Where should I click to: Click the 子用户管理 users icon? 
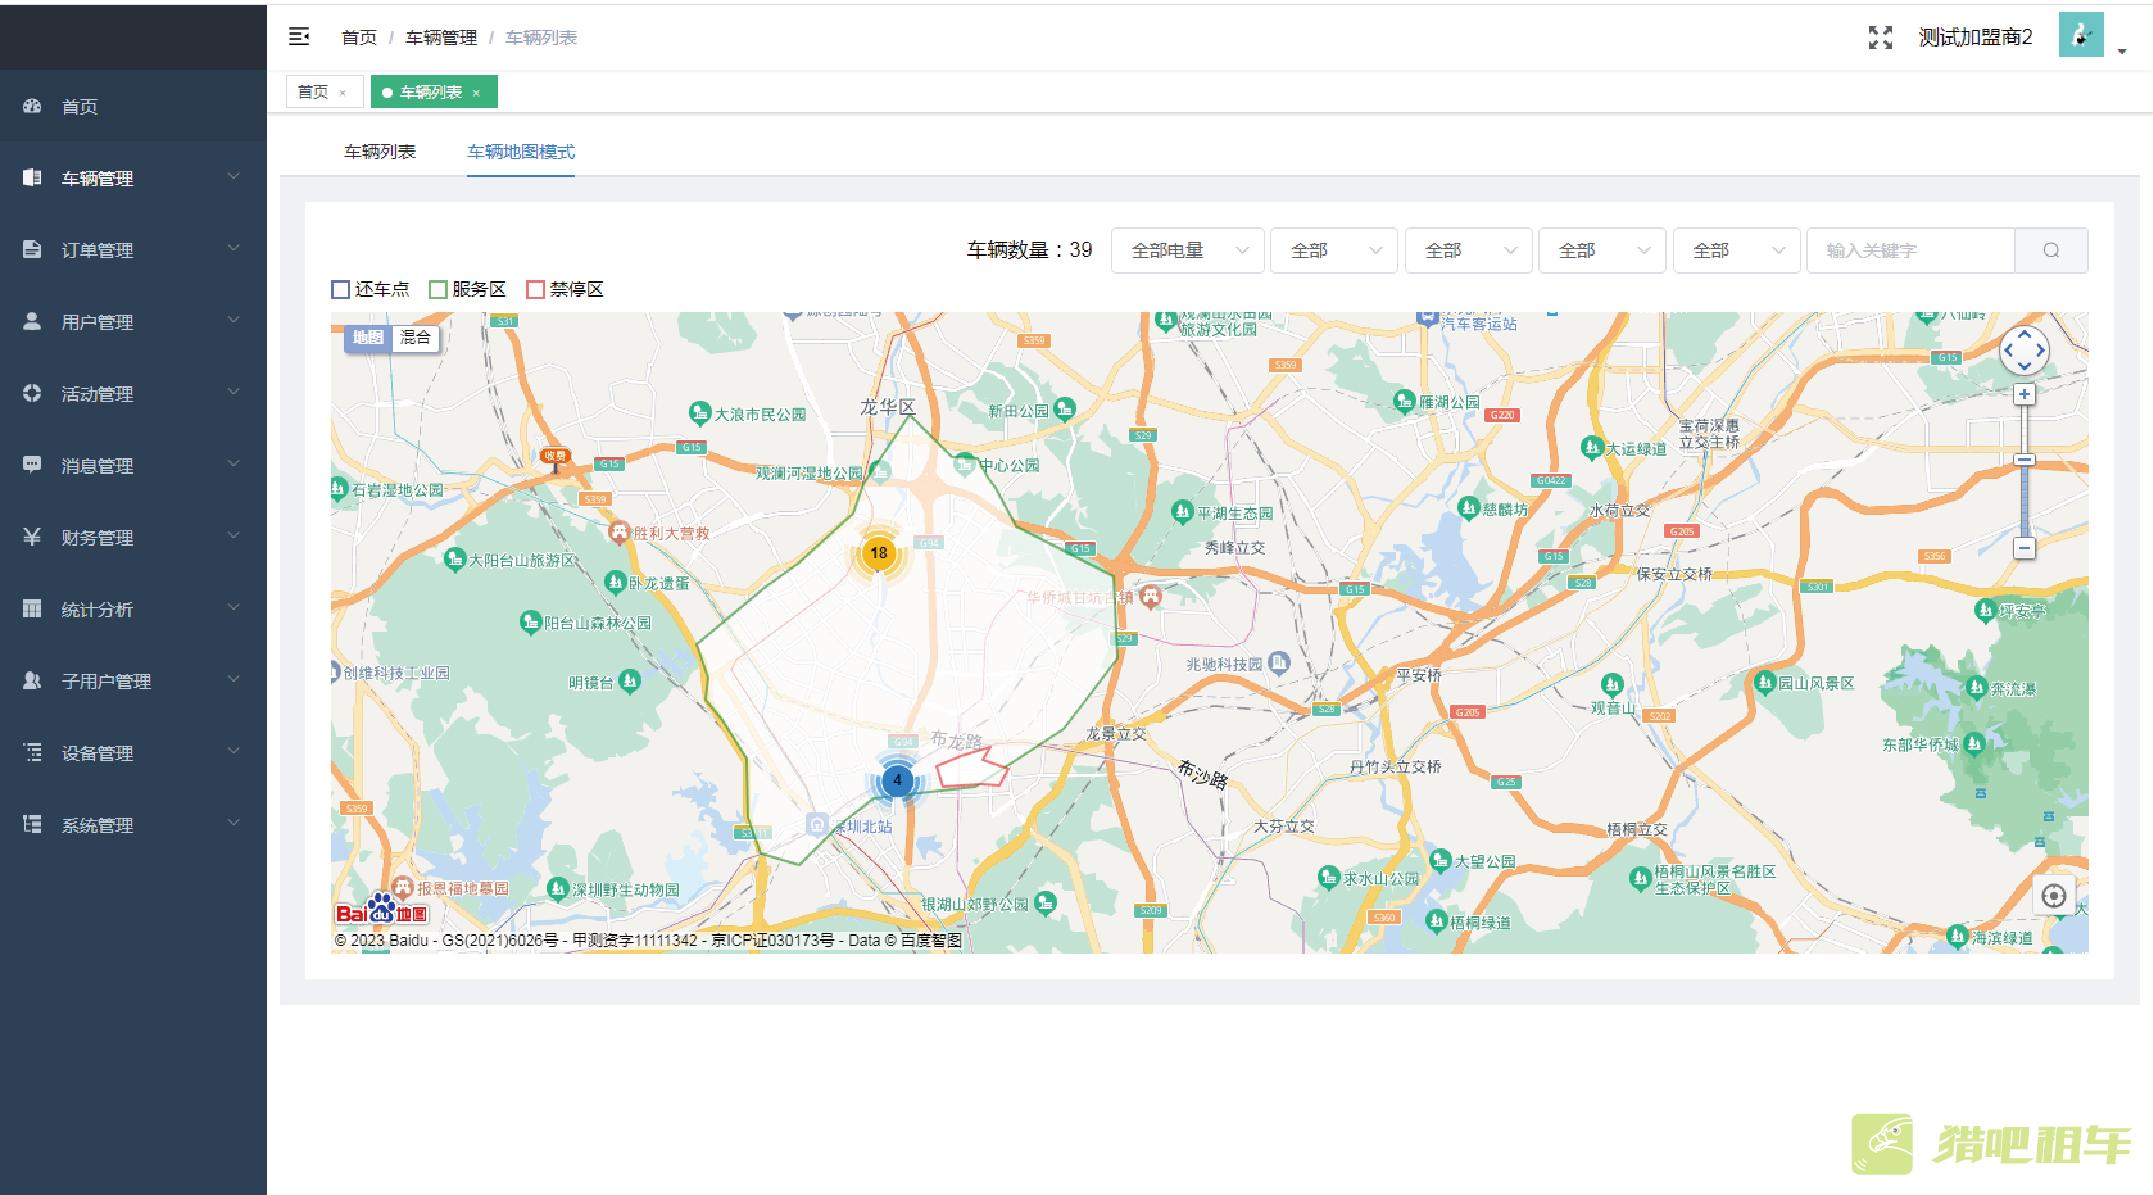pos(32,680)
